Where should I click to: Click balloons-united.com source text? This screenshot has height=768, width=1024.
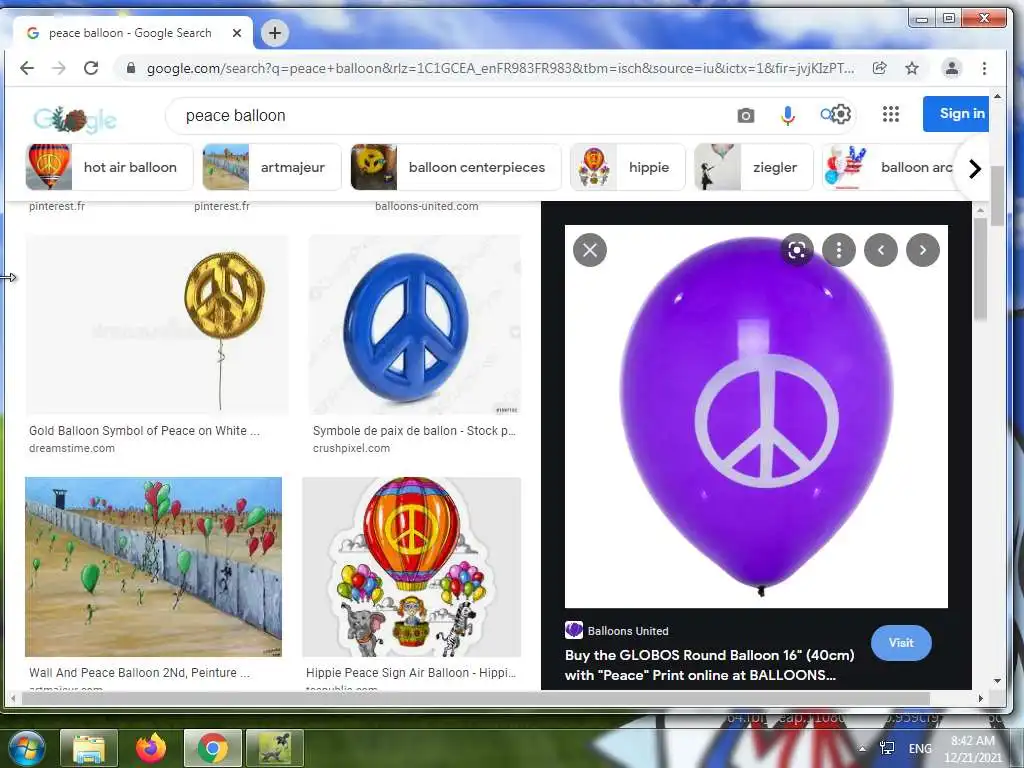[x=426, y=206]
